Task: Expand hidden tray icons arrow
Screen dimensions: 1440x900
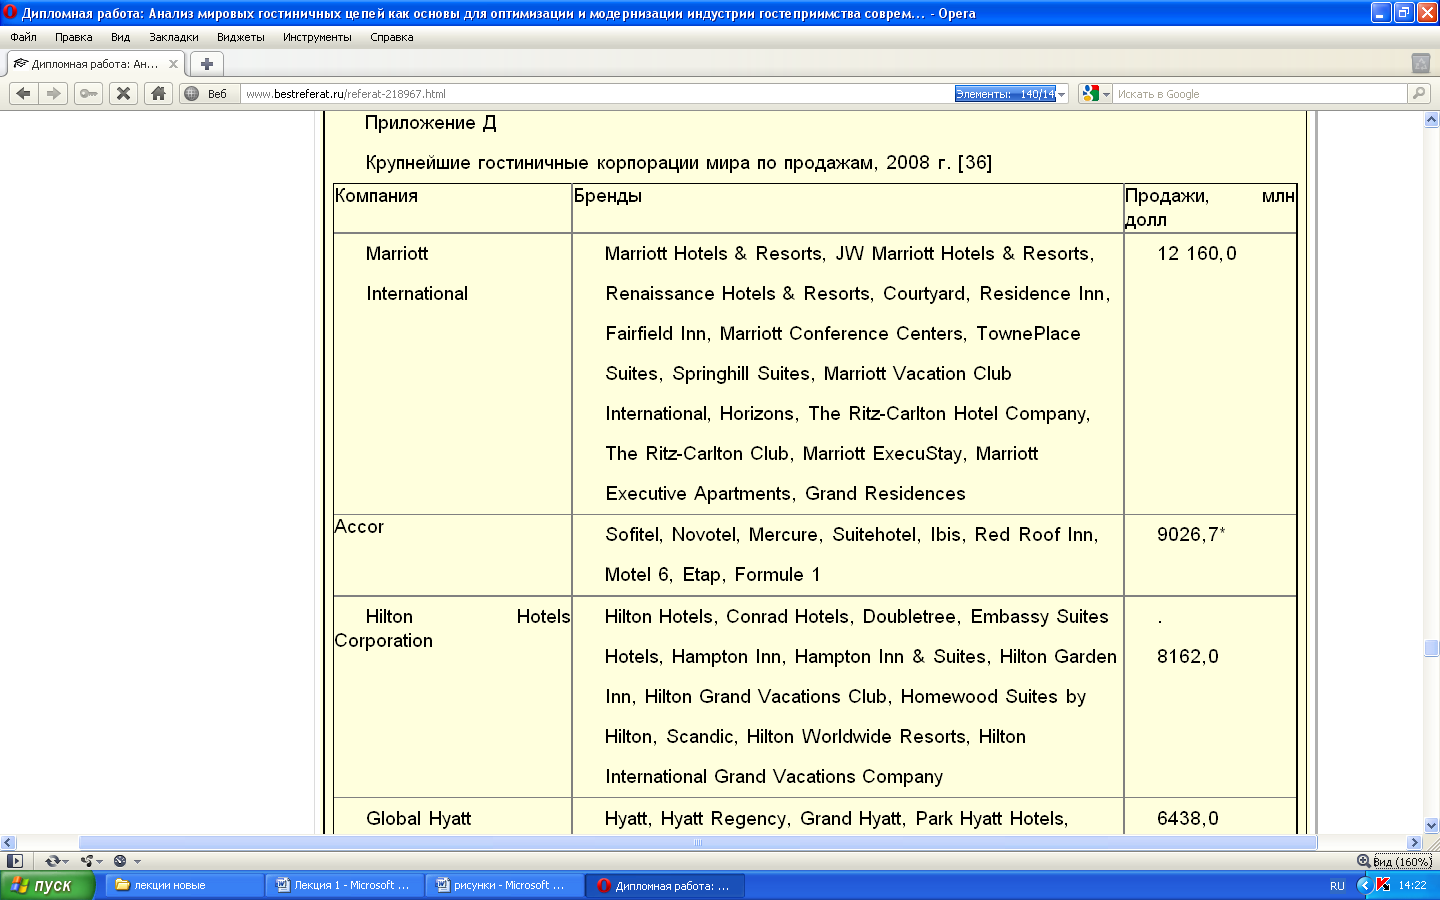Action: (x=1364, y=885)
